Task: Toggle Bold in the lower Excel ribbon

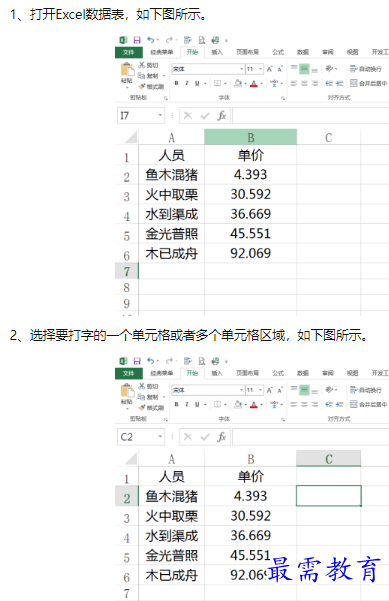Action: click(176, 404)
